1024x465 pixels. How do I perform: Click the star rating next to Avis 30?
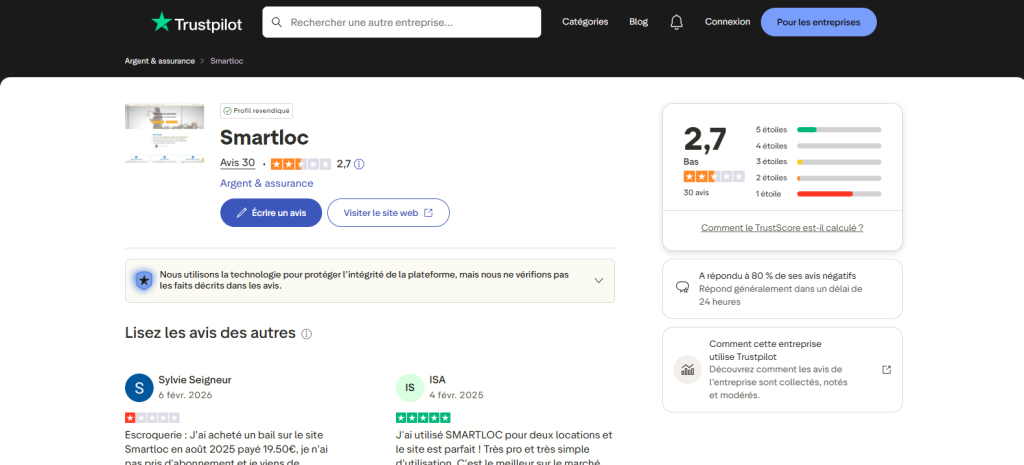301,164
